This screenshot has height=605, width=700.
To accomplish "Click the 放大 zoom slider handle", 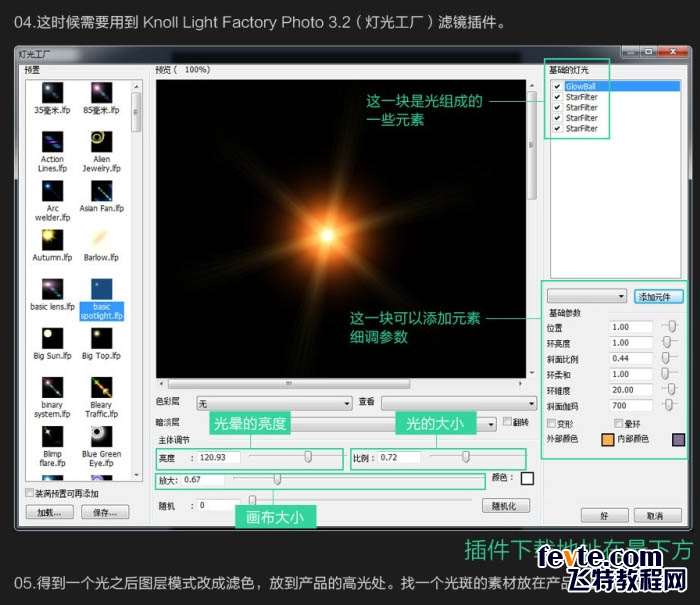I will 277,479.
